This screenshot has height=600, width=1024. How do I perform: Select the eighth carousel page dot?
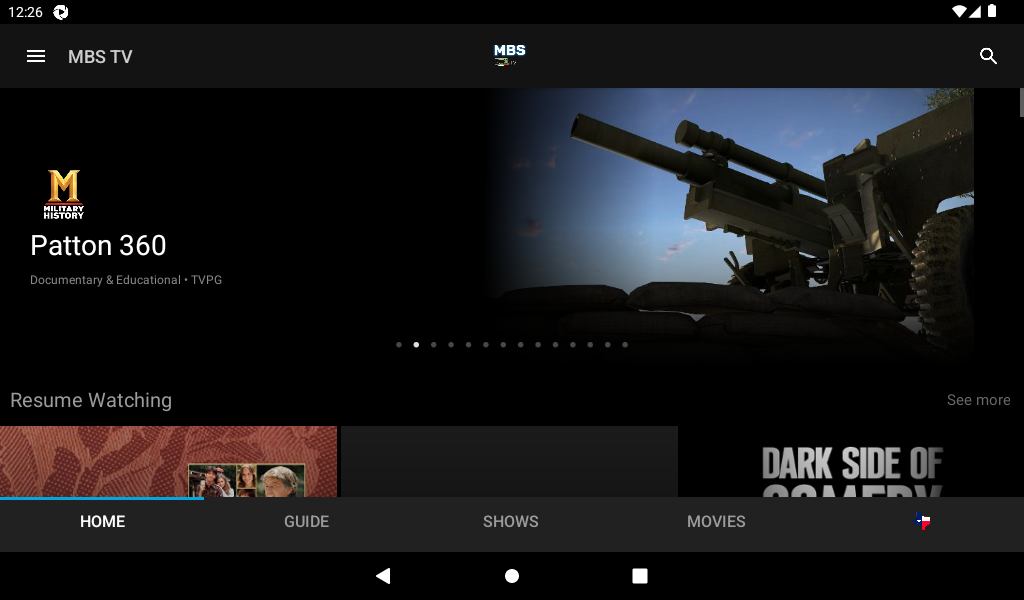coord(520,345)
